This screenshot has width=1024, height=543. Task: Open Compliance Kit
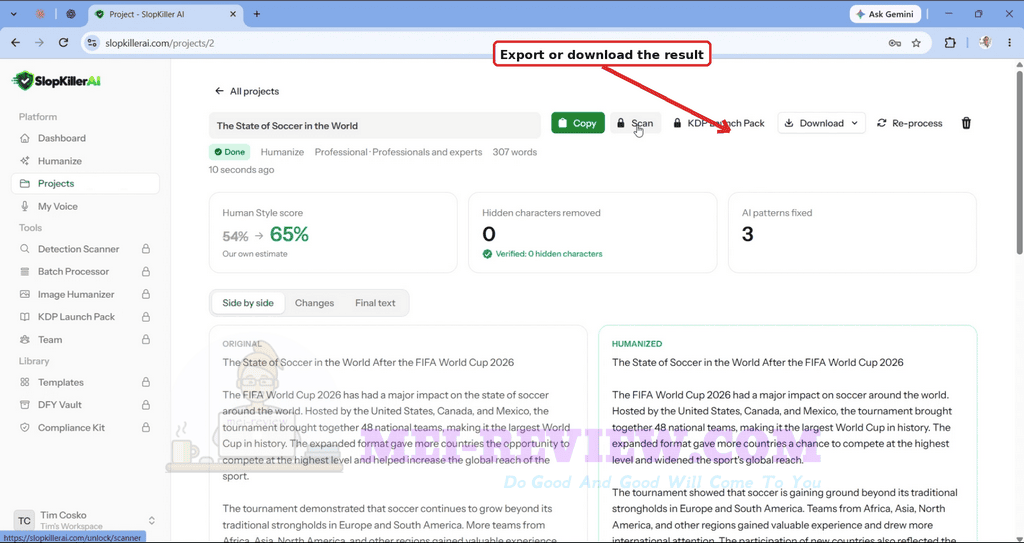pos(71,427)
